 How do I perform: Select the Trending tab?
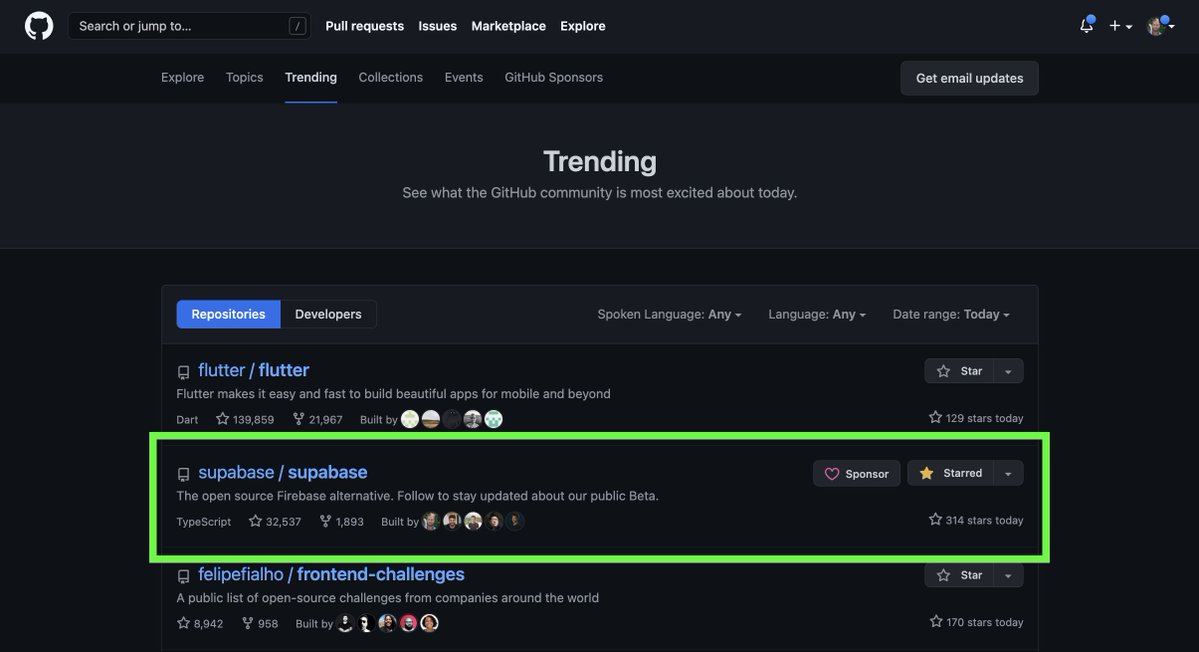click(310, 77)
